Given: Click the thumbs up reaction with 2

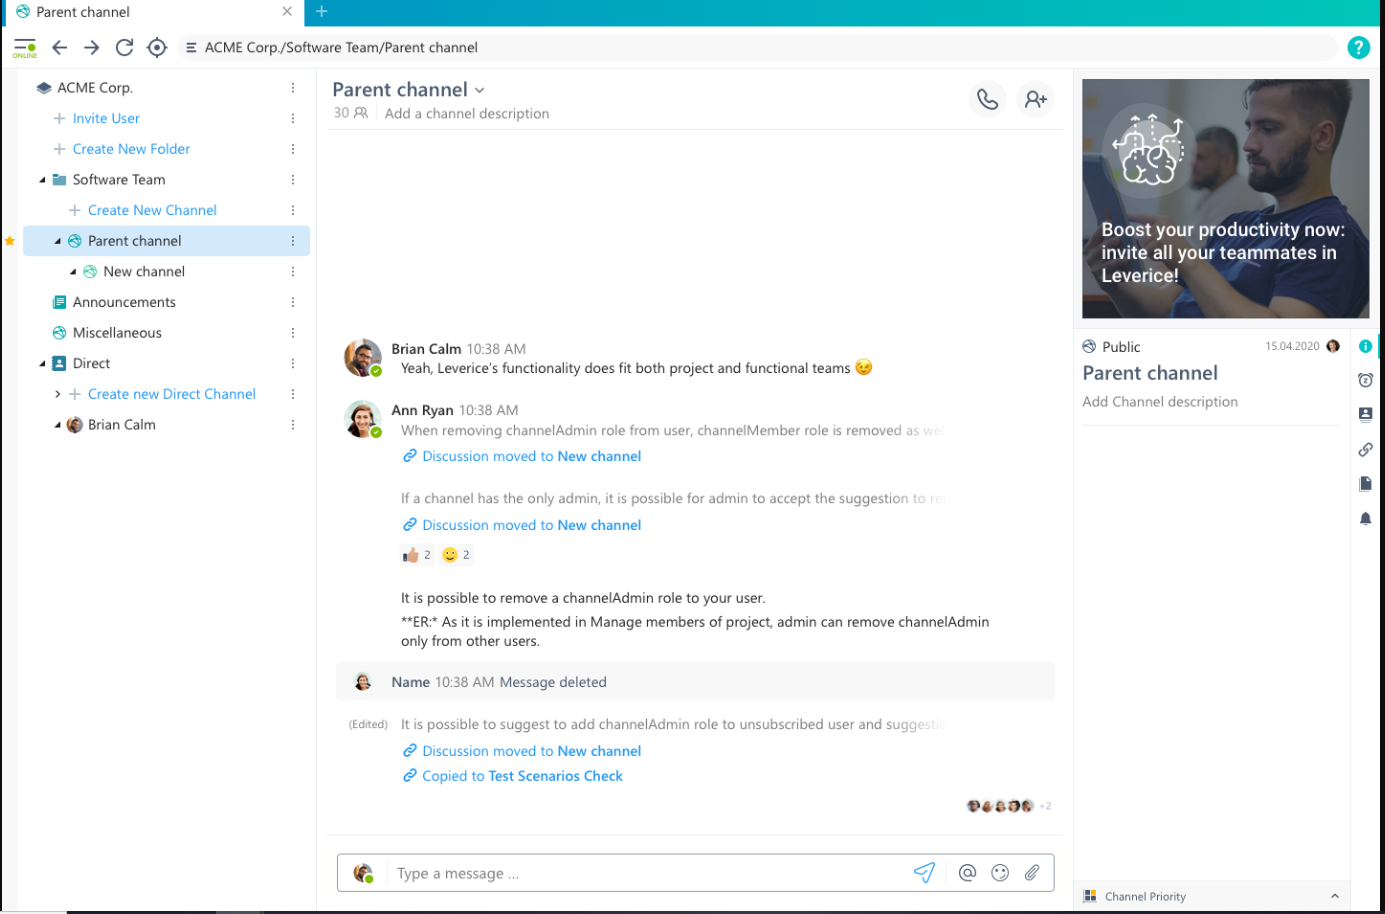Looking at the screenshot, I should [x=417, y=555].
